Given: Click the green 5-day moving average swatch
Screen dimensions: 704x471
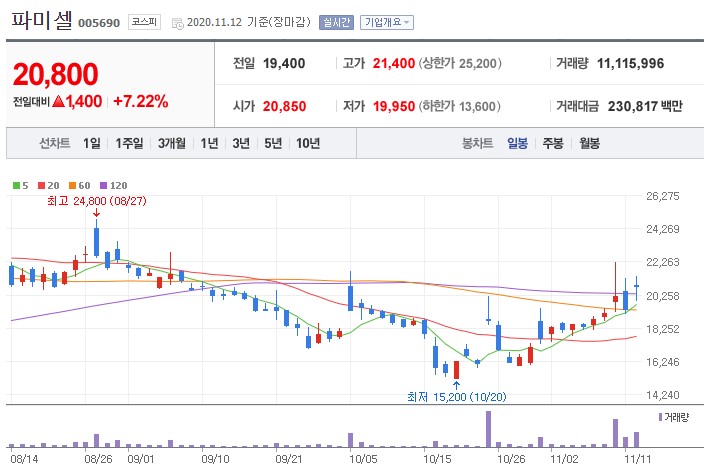Looking at the screenshot, I should 17,185.
